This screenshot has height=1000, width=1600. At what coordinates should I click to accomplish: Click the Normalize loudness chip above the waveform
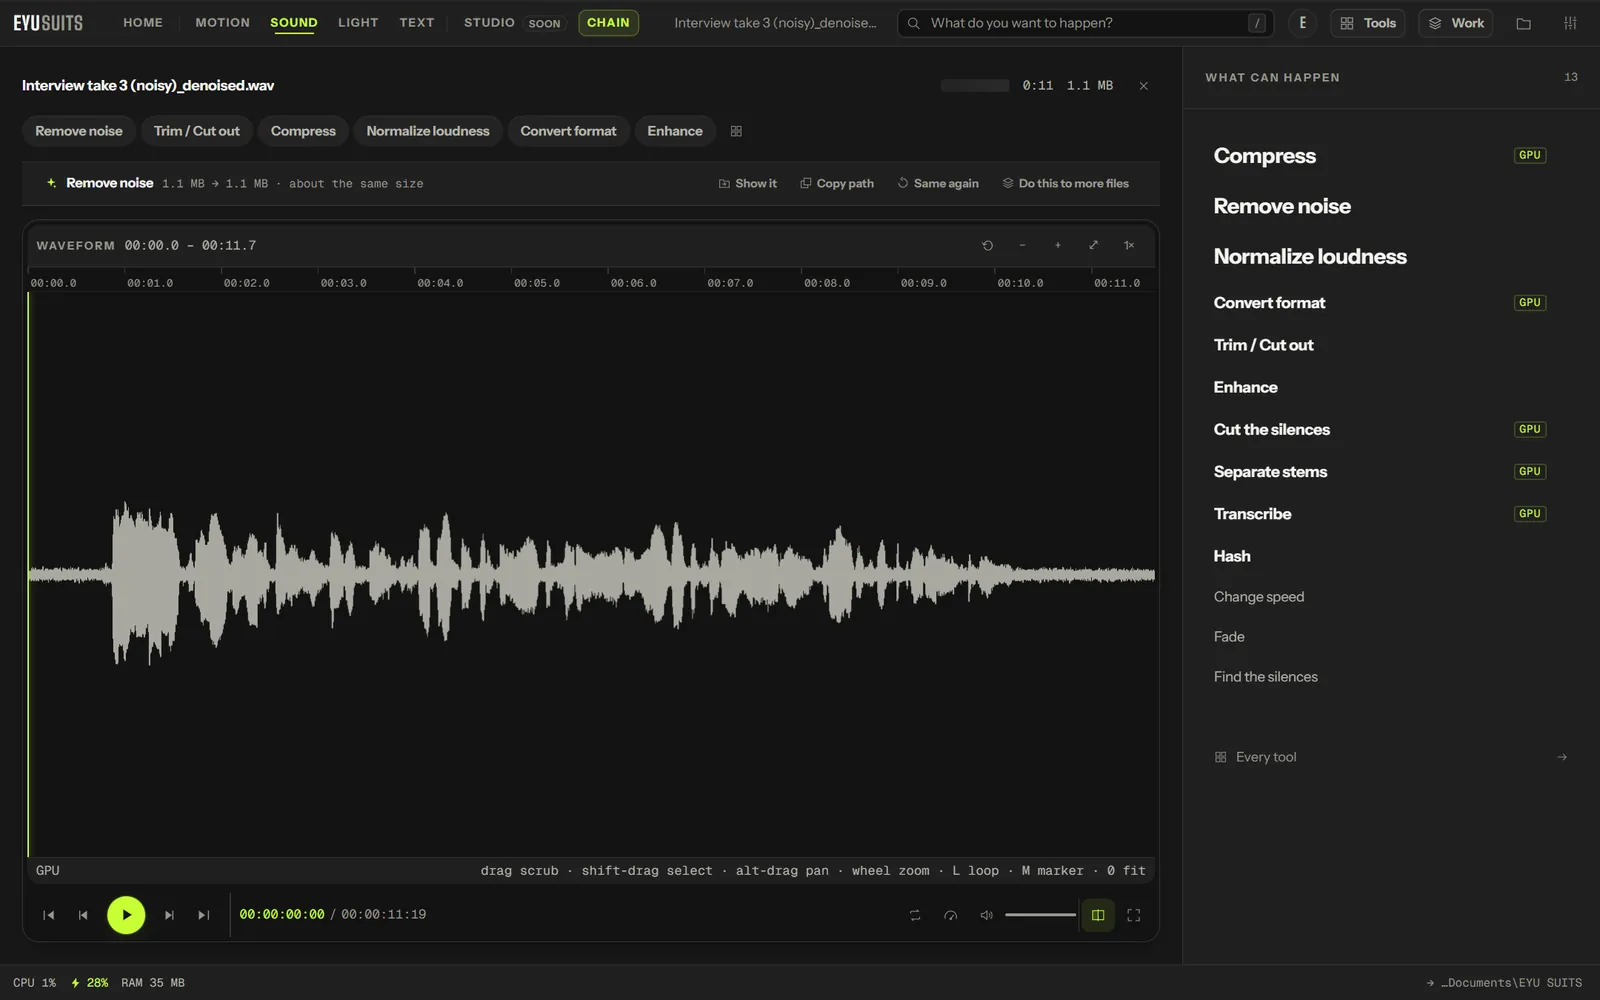click(428, 131)
